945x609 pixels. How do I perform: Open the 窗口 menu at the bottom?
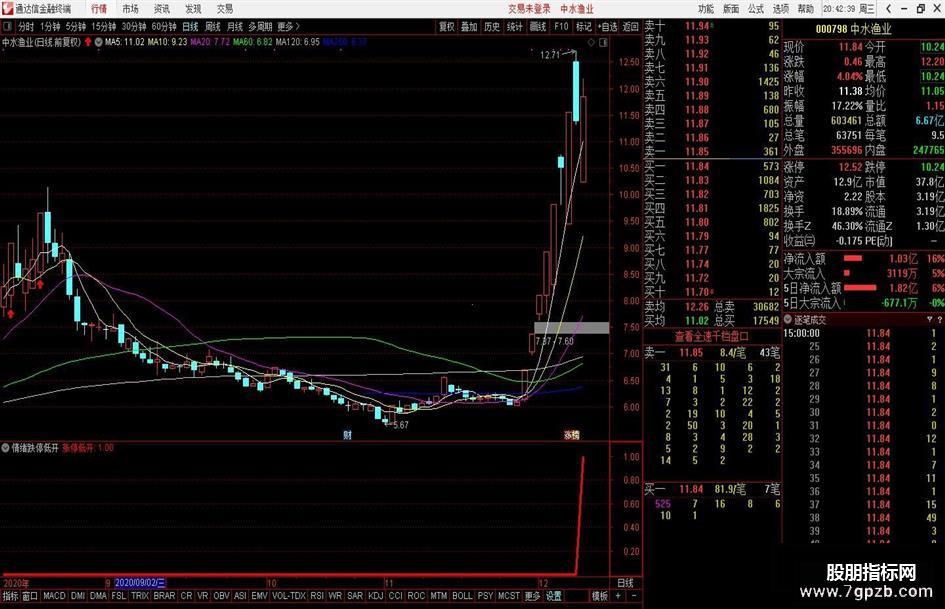point(30,596)
